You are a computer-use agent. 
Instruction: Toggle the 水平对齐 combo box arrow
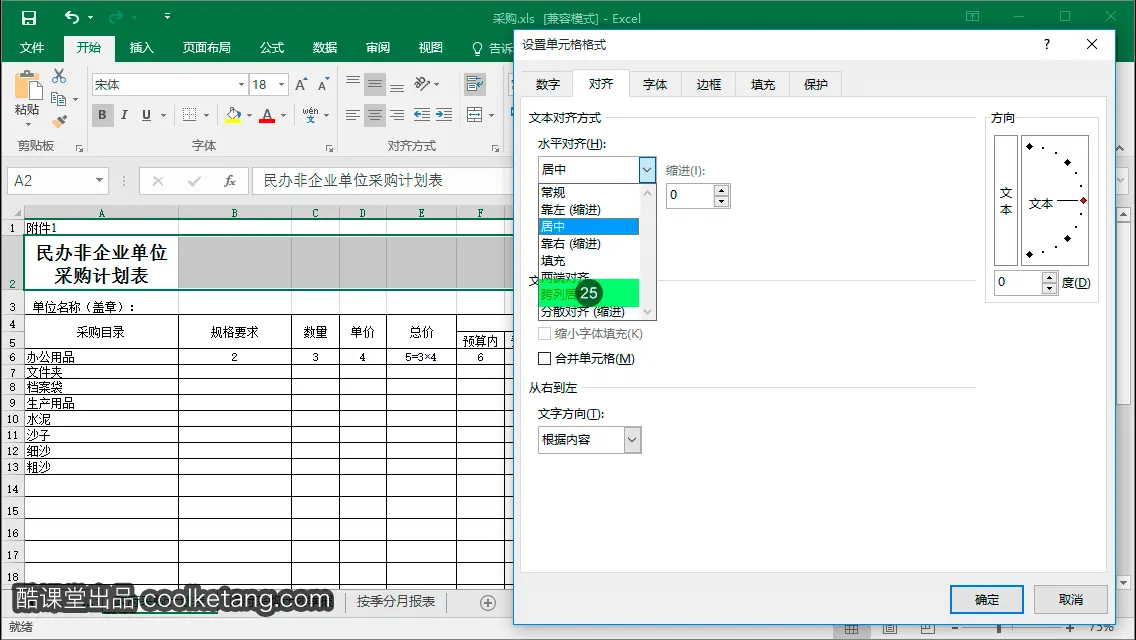click(647, 170)
